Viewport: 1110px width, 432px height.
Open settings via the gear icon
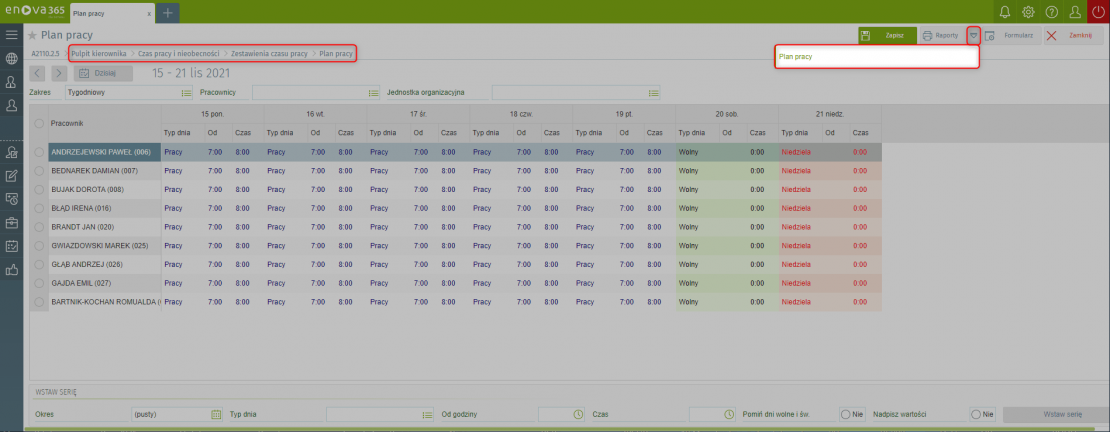pos(1028,12)
